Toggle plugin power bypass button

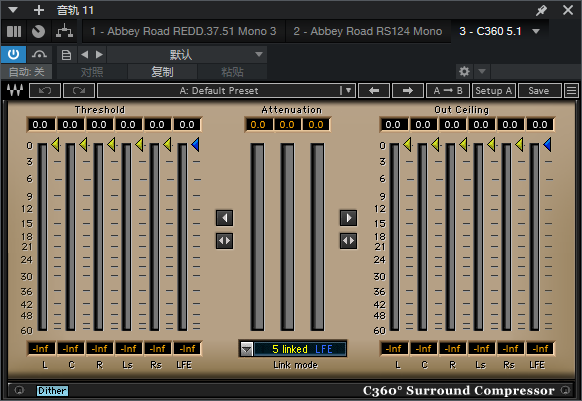(13, 55)
